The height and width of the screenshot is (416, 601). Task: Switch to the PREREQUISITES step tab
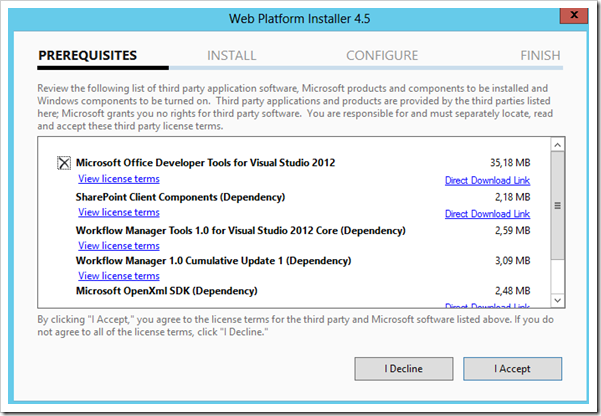tap(87, 56)
